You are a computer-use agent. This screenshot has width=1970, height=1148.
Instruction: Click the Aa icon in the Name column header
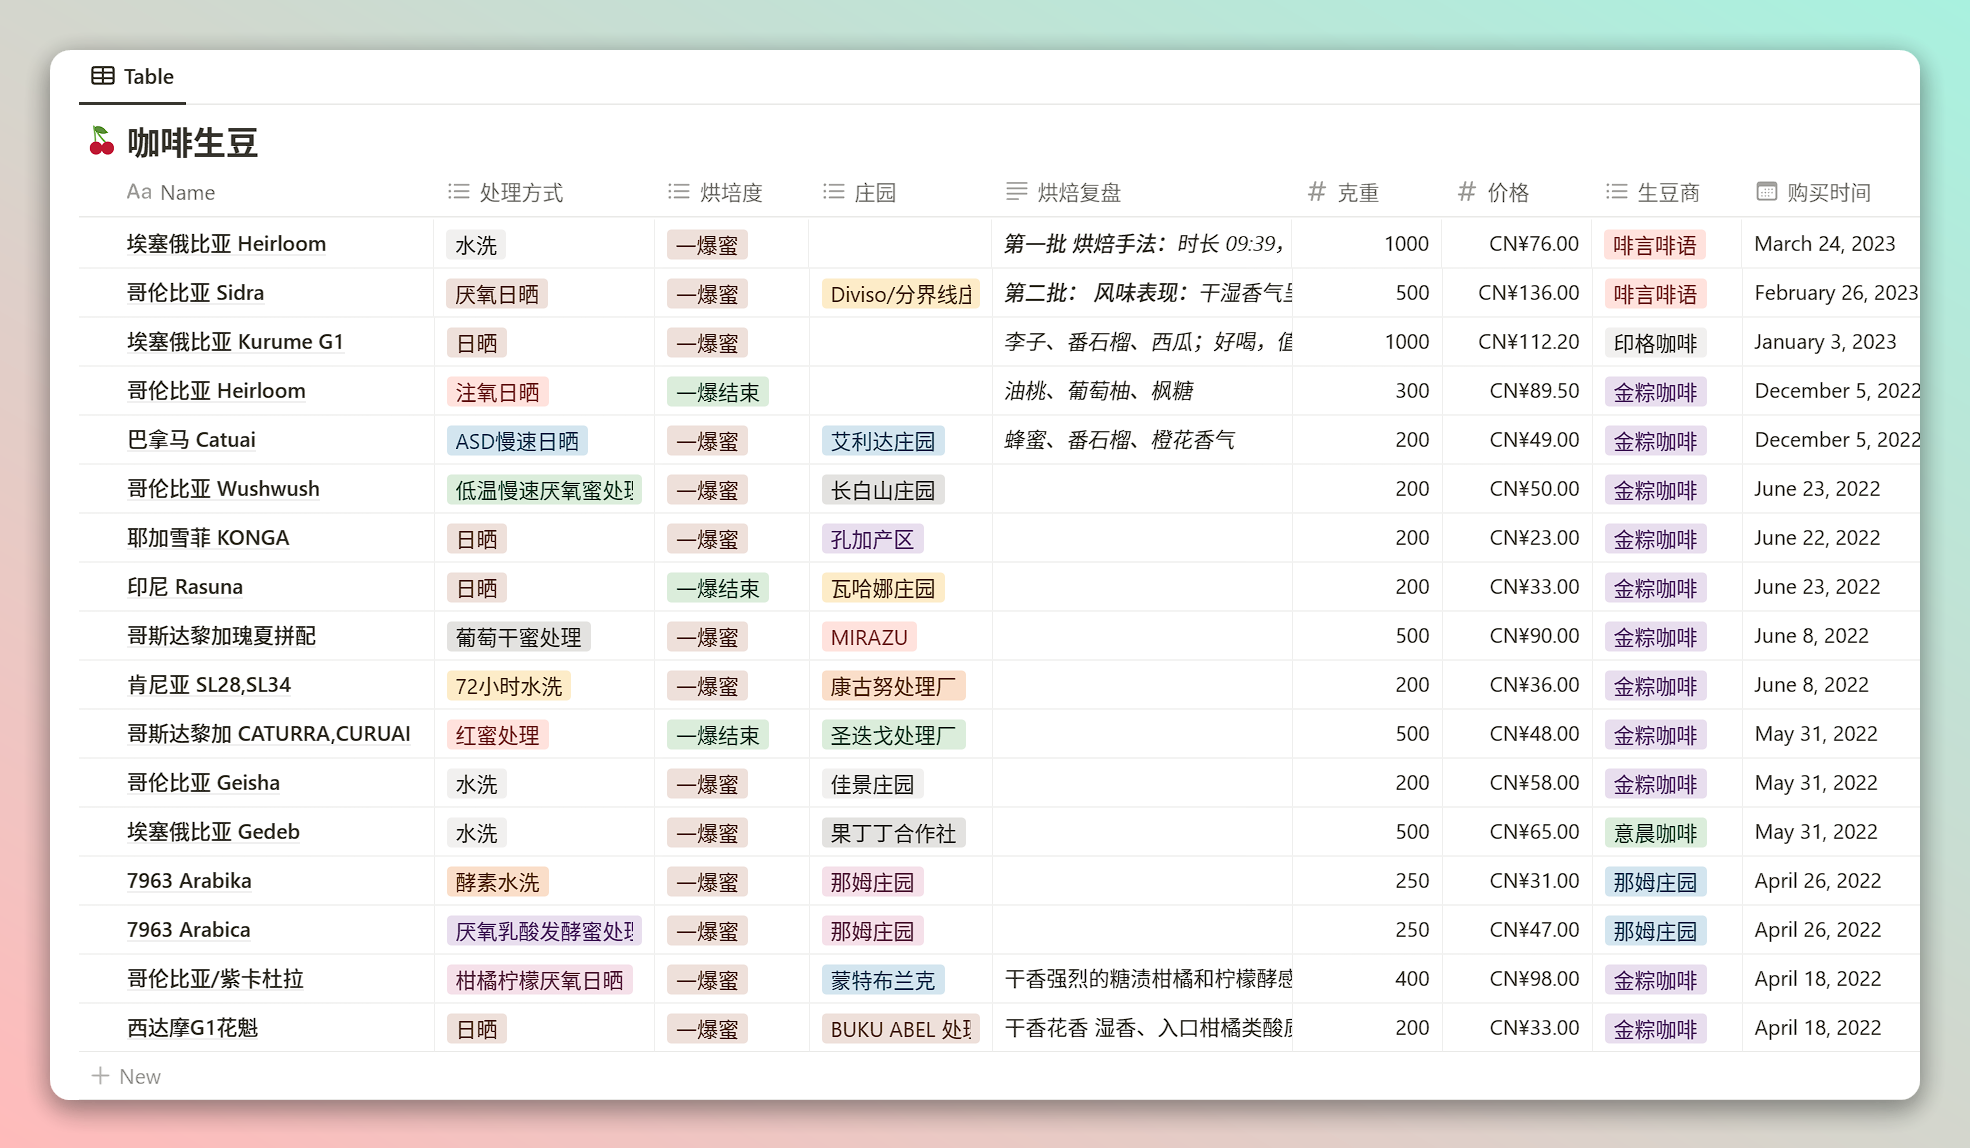tap(139, 192)
